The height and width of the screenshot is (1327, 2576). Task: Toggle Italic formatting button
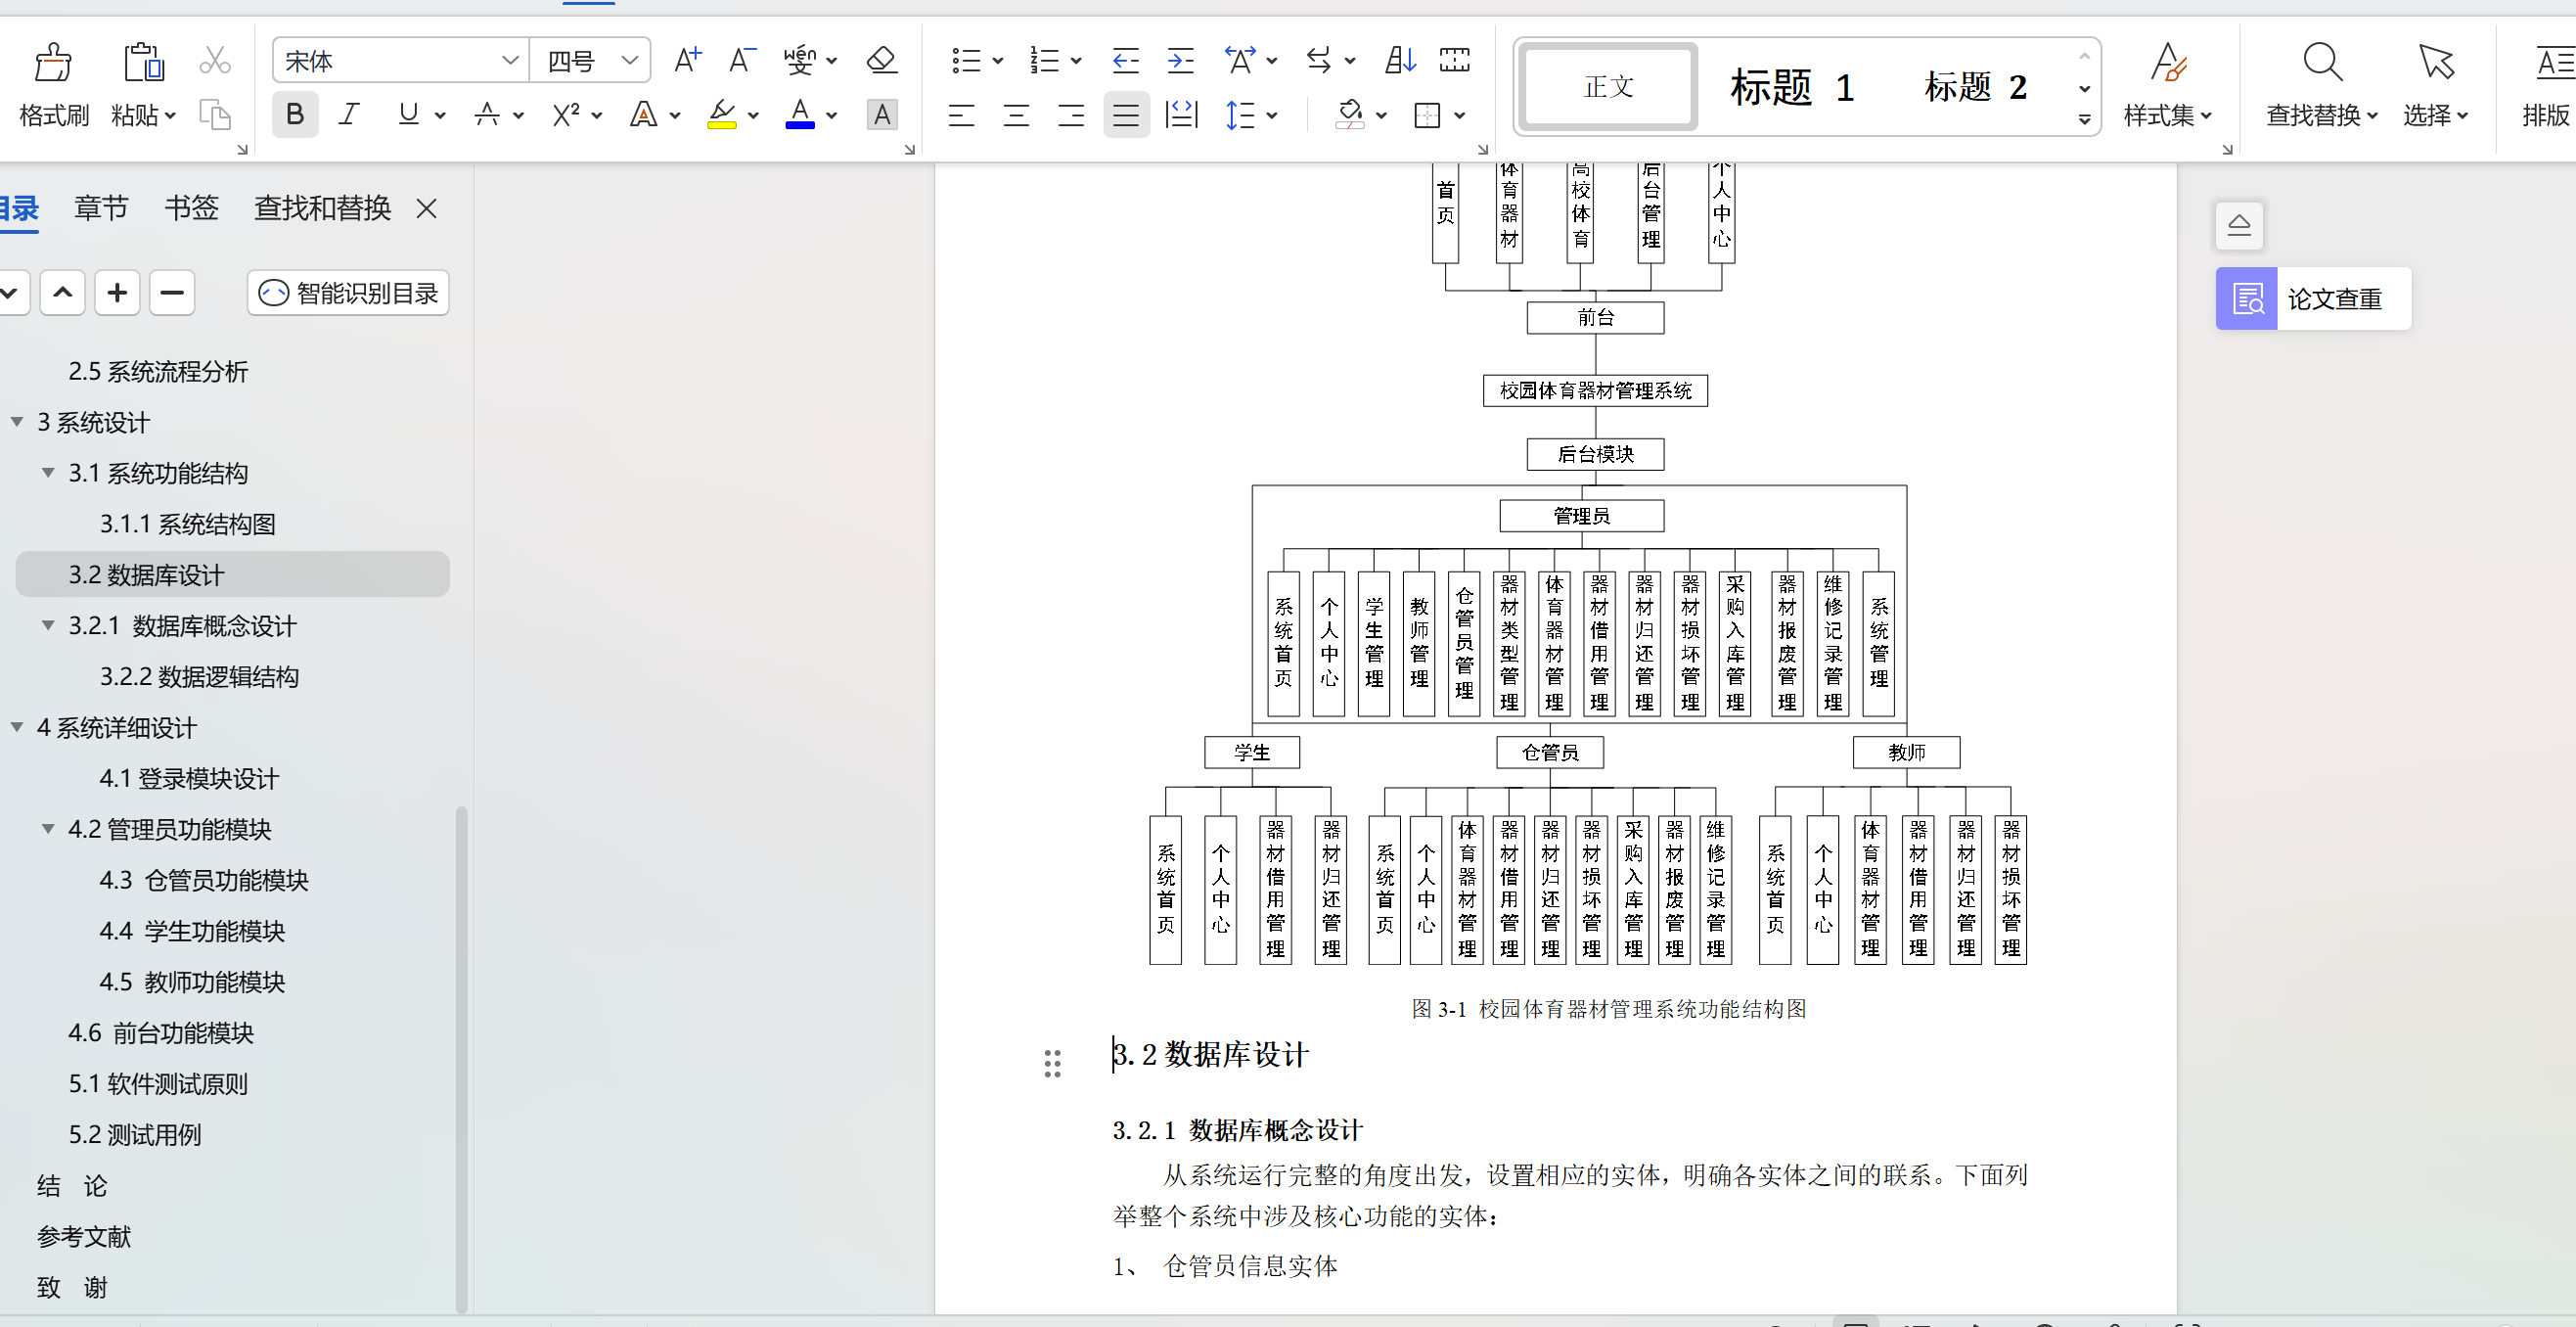coord(348,115)
